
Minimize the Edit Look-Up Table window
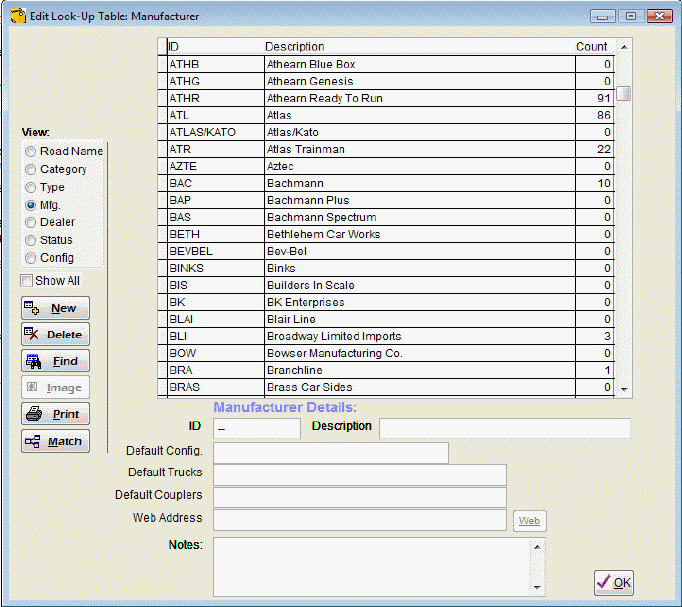(602, 17)
